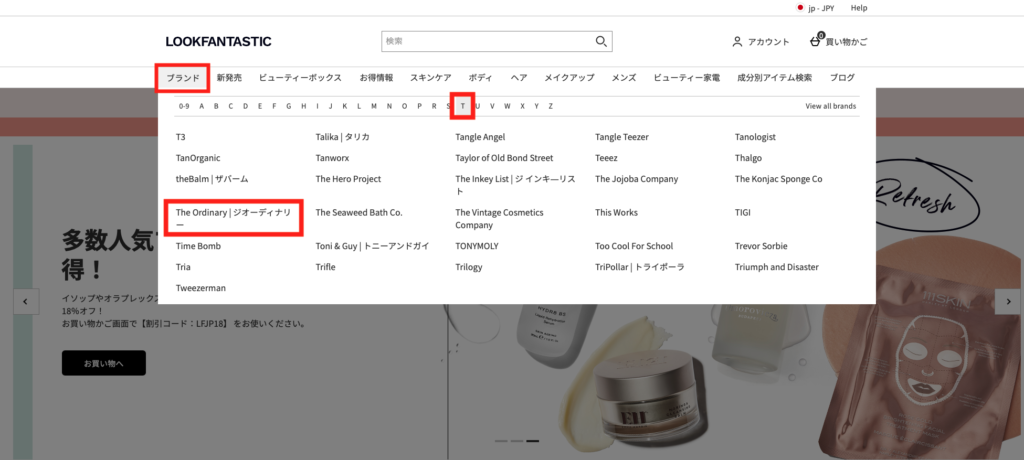Select letter T in brand index
Image resolution: width=1024 pixels, height=460 pixels.
click(463, 106)
